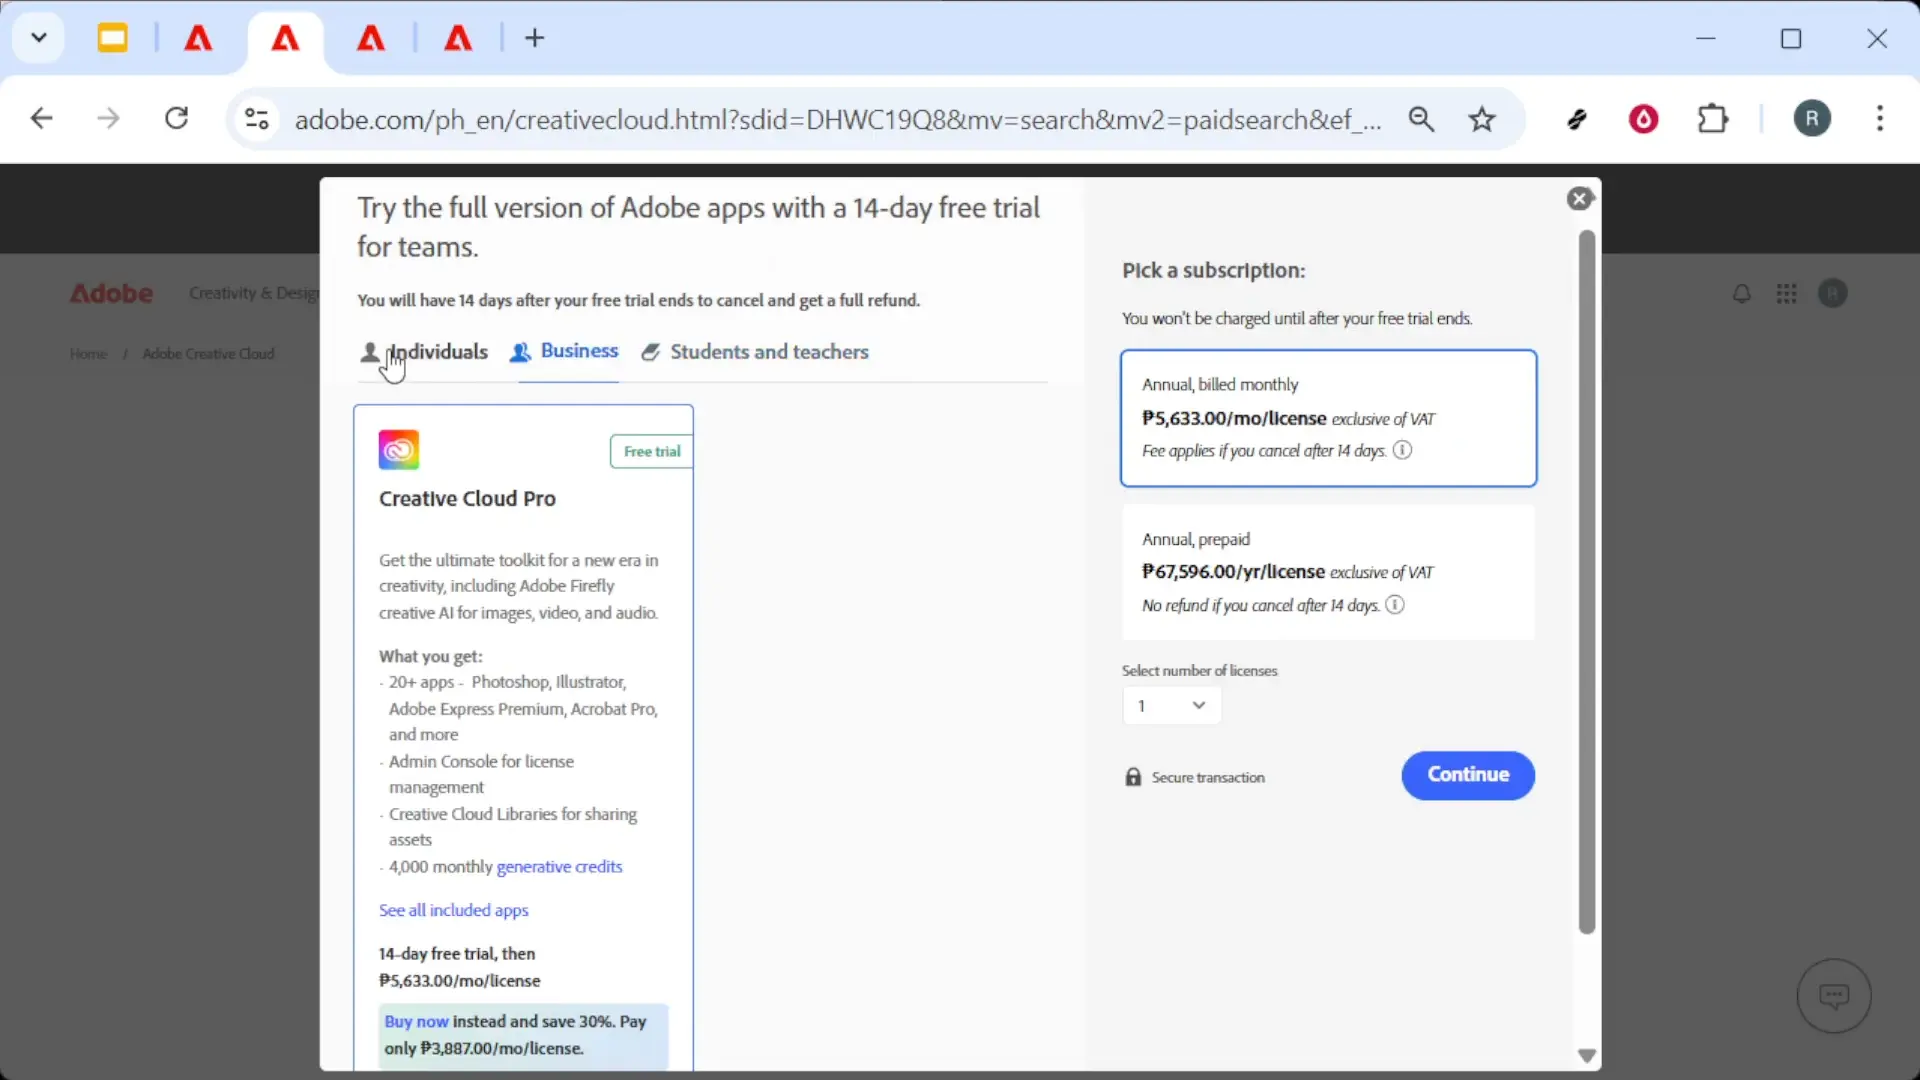Viewport: 1920px width, 1080px height.
Task: Open a new browser tab
Action: [535, 38]
